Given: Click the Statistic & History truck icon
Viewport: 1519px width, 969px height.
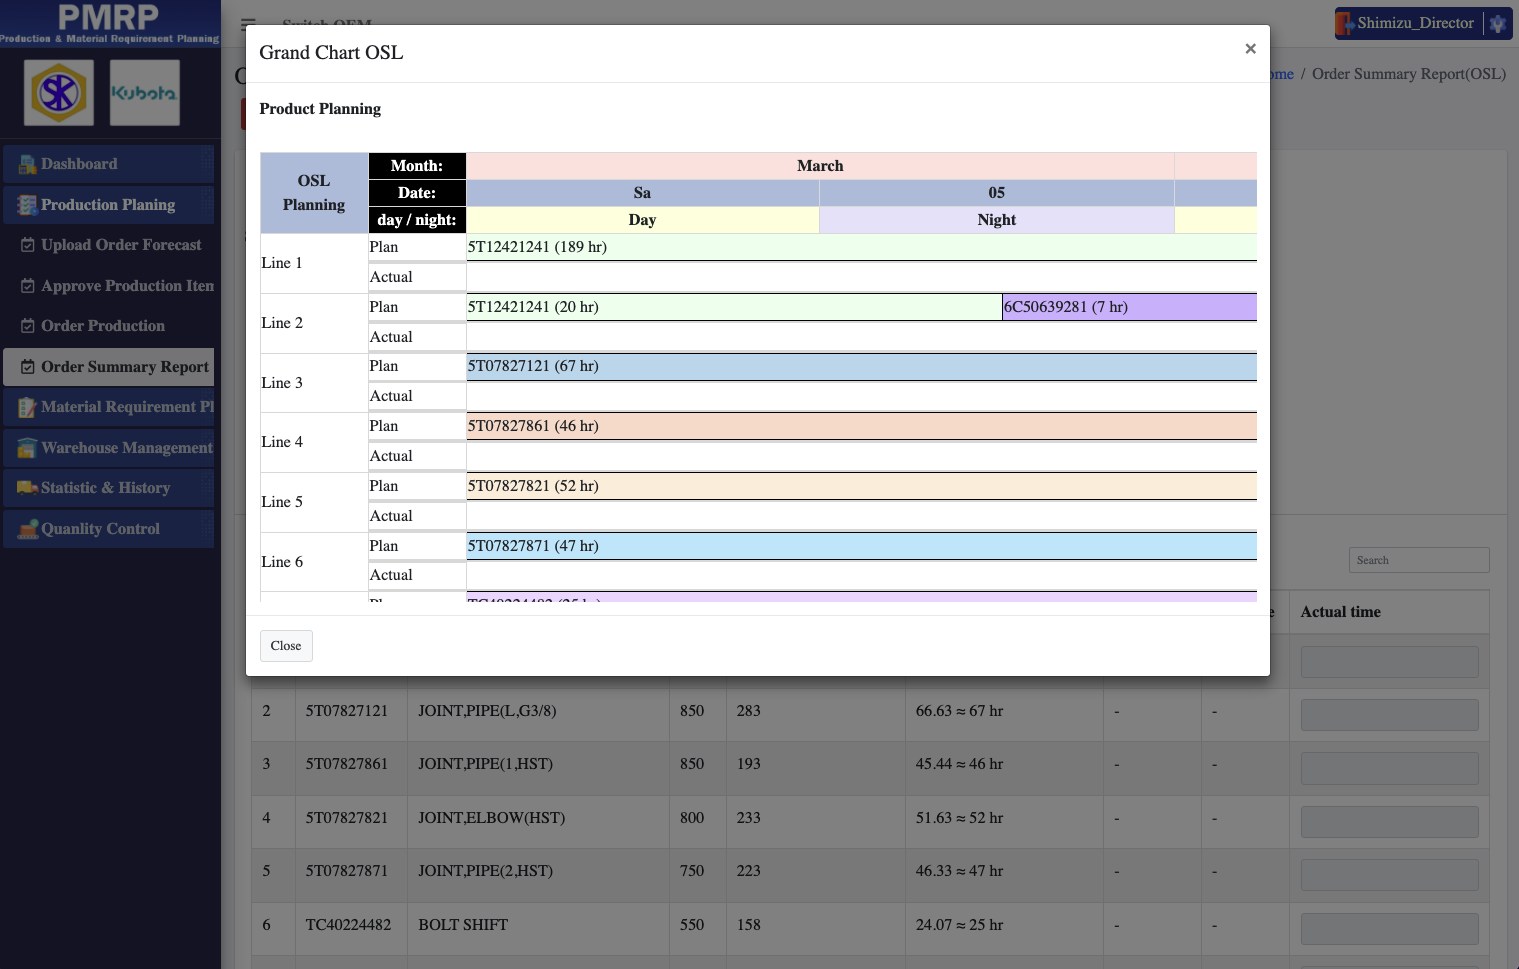Looking at the screenshot, I should click(x=27, y=488).
